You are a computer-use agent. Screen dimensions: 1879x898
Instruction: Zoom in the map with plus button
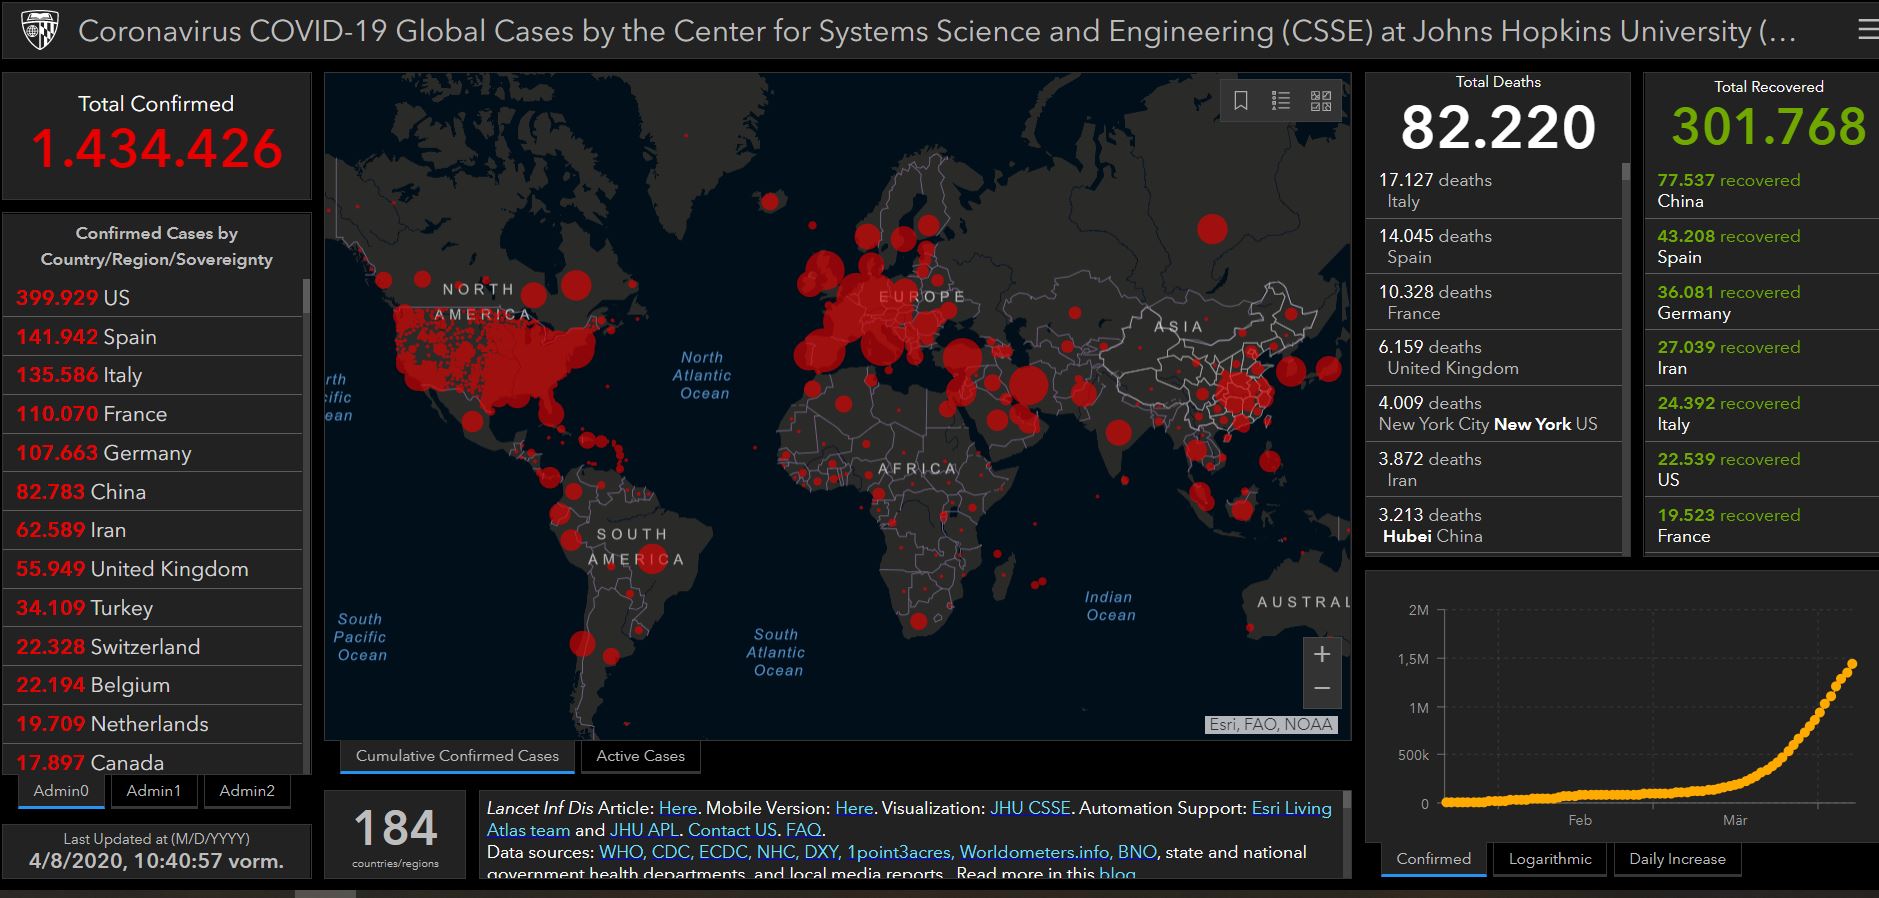coord(1322,654)
